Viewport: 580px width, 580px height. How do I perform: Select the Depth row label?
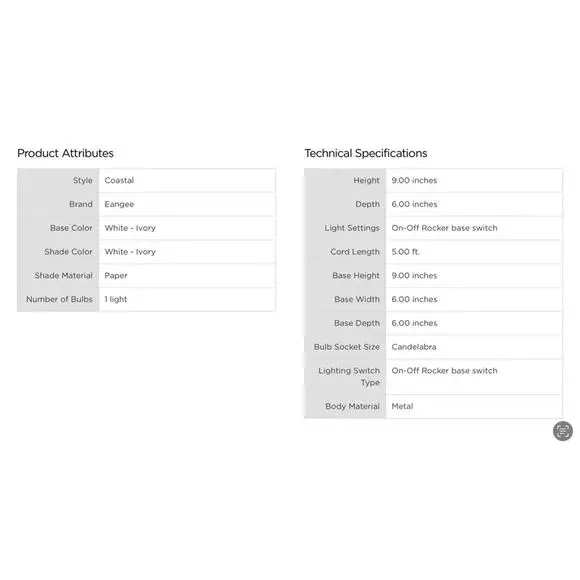(367, 205)
